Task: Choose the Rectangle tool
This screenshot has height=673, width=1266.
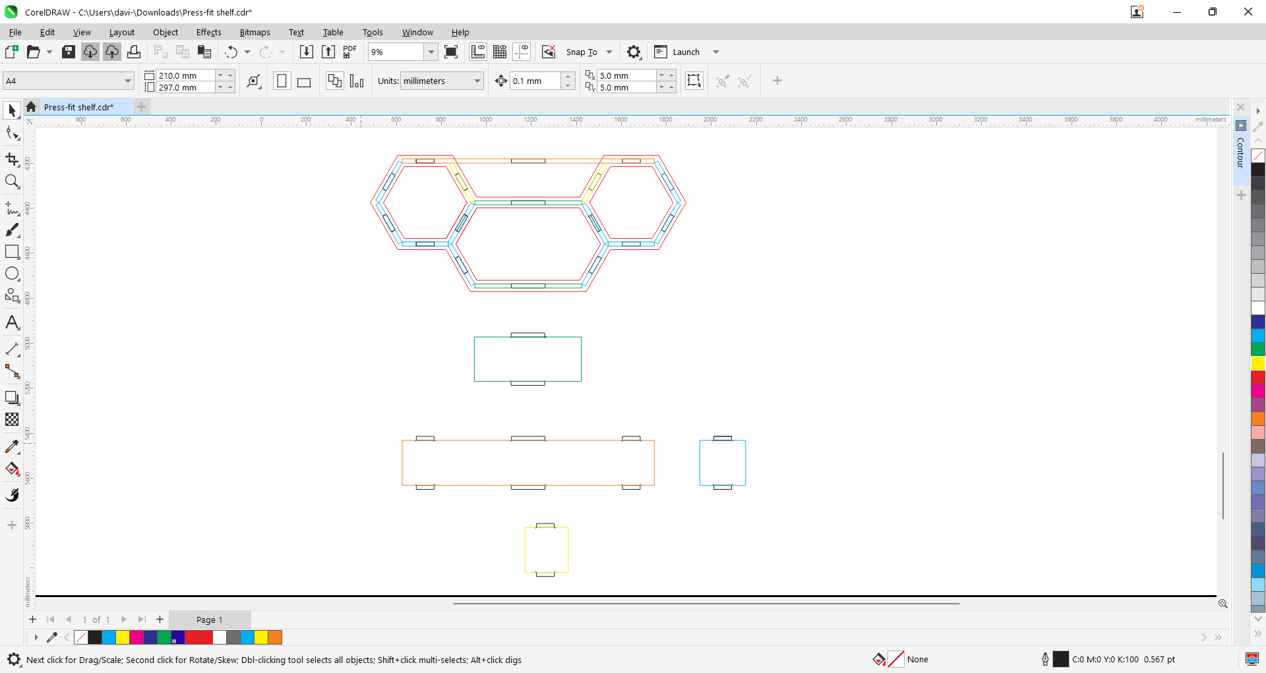Action: (12, 252)
